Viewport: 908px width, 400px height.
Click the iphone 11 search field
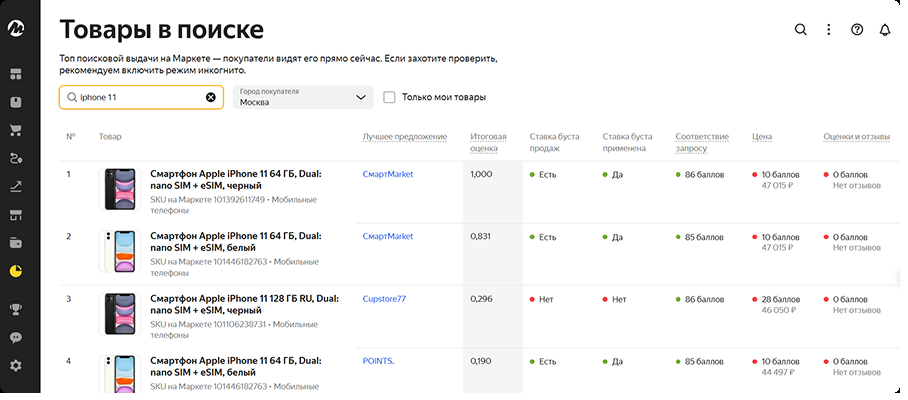(x=141, y=97)
